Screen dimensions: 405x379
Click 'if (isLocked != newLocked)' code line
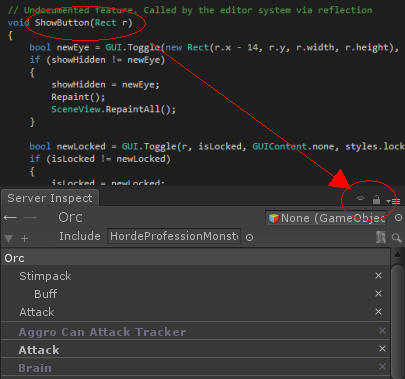click(100, 159)
